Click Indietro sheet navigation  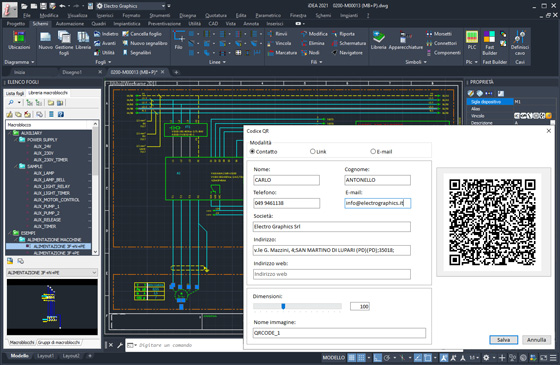pos(106,34)
